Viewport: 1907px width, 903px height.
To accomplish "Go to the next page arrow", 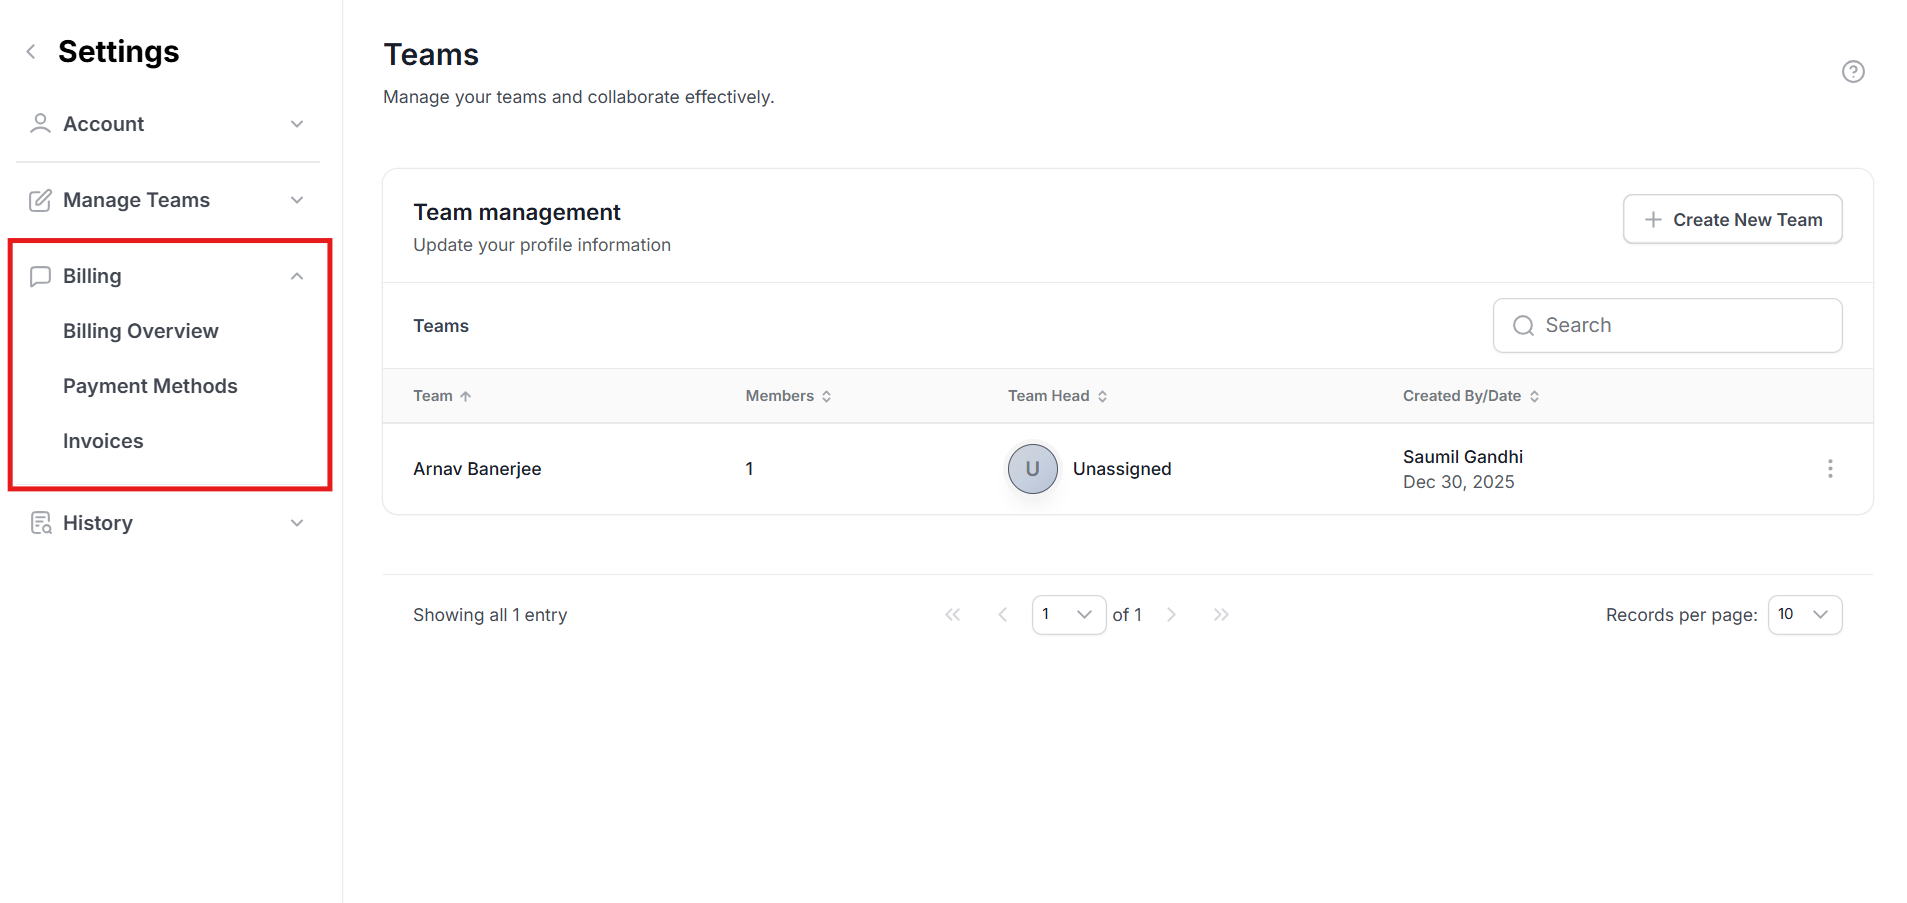I will coord(1171,615).
